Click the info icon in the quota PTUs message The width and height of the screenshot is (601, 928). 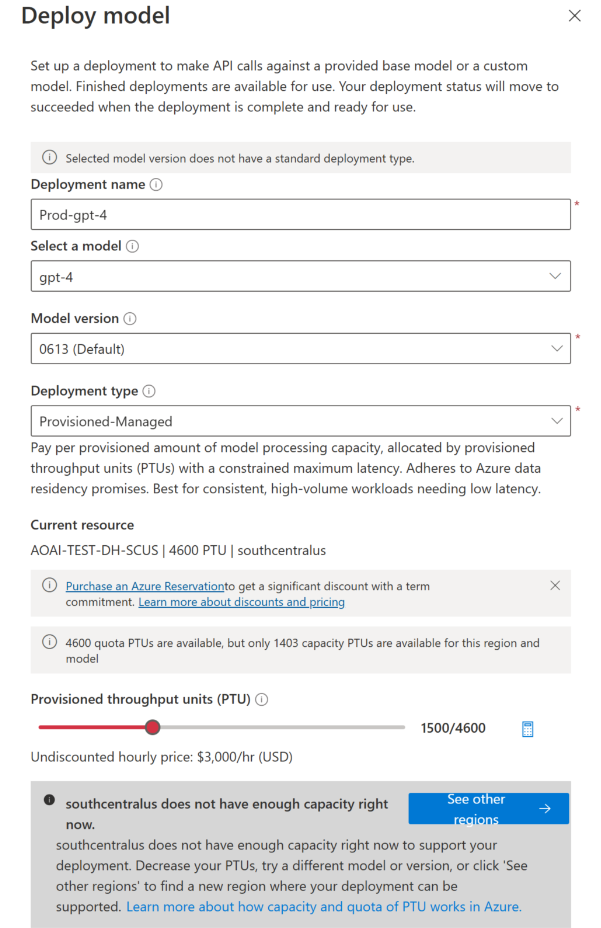click(49, 643)
